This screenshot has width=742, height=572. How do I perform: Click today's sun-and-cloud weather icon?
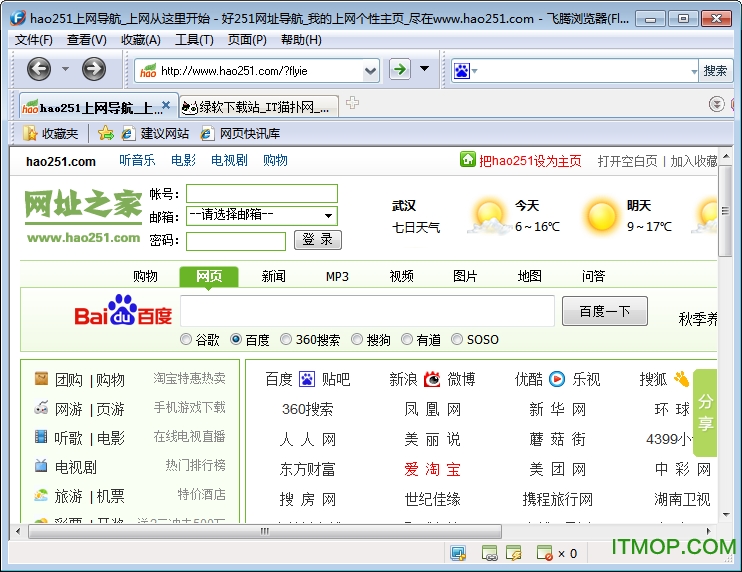[488, 217]
